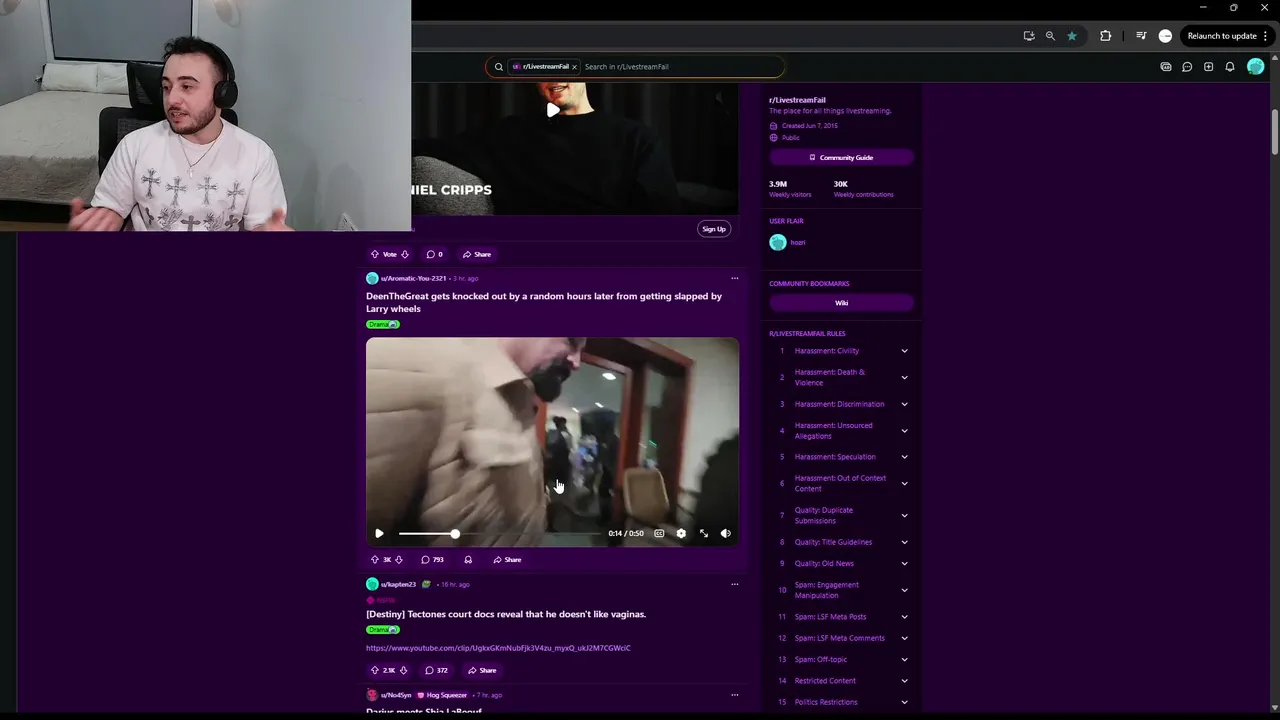
Task: Open u/No4Sym profile
Action: (x=396, y=695)
